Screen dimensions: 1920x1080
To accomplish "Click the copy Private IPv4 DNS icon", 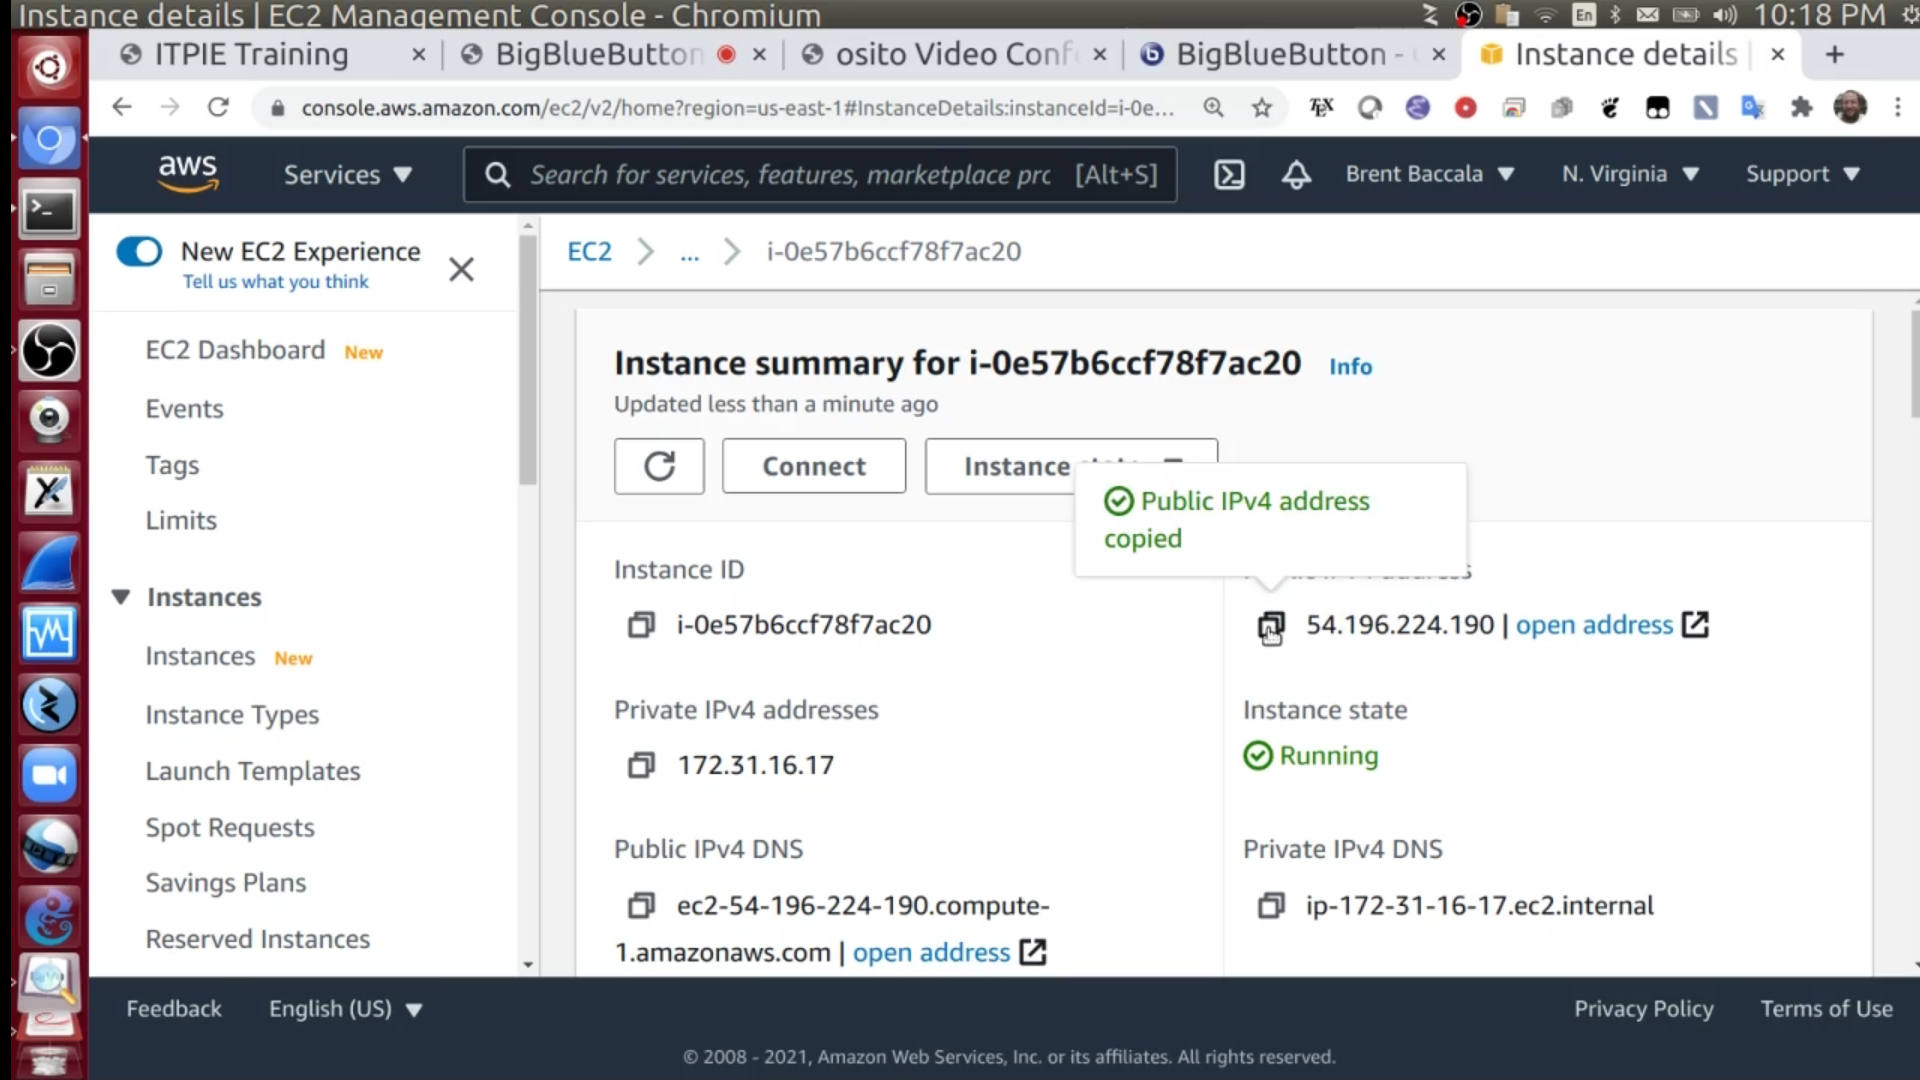I will click(x=1269, y=905).
